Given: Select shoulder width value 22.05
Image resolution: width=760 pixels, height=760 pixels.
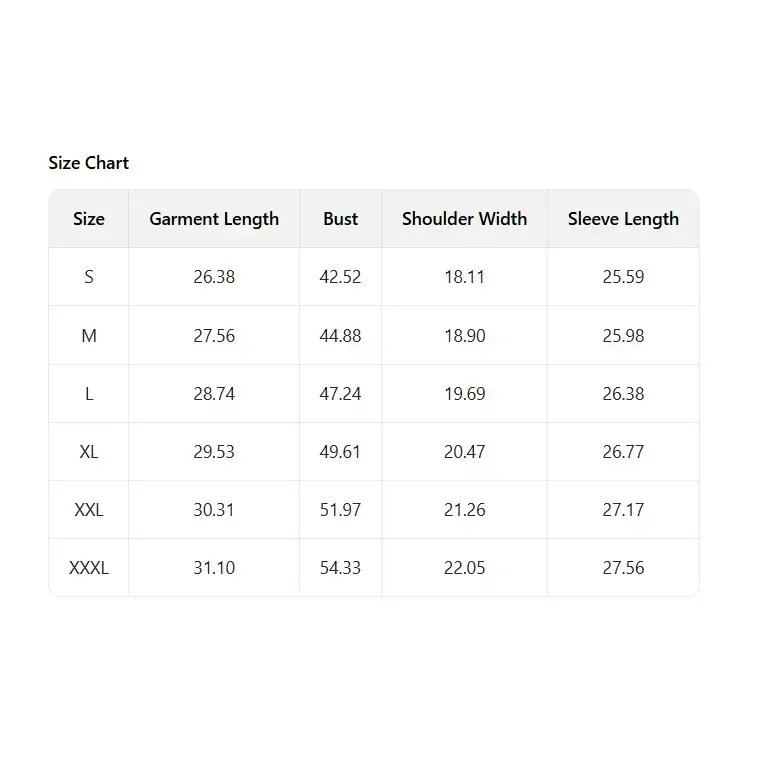Looking at the screenshot, I should click(464, 568).
